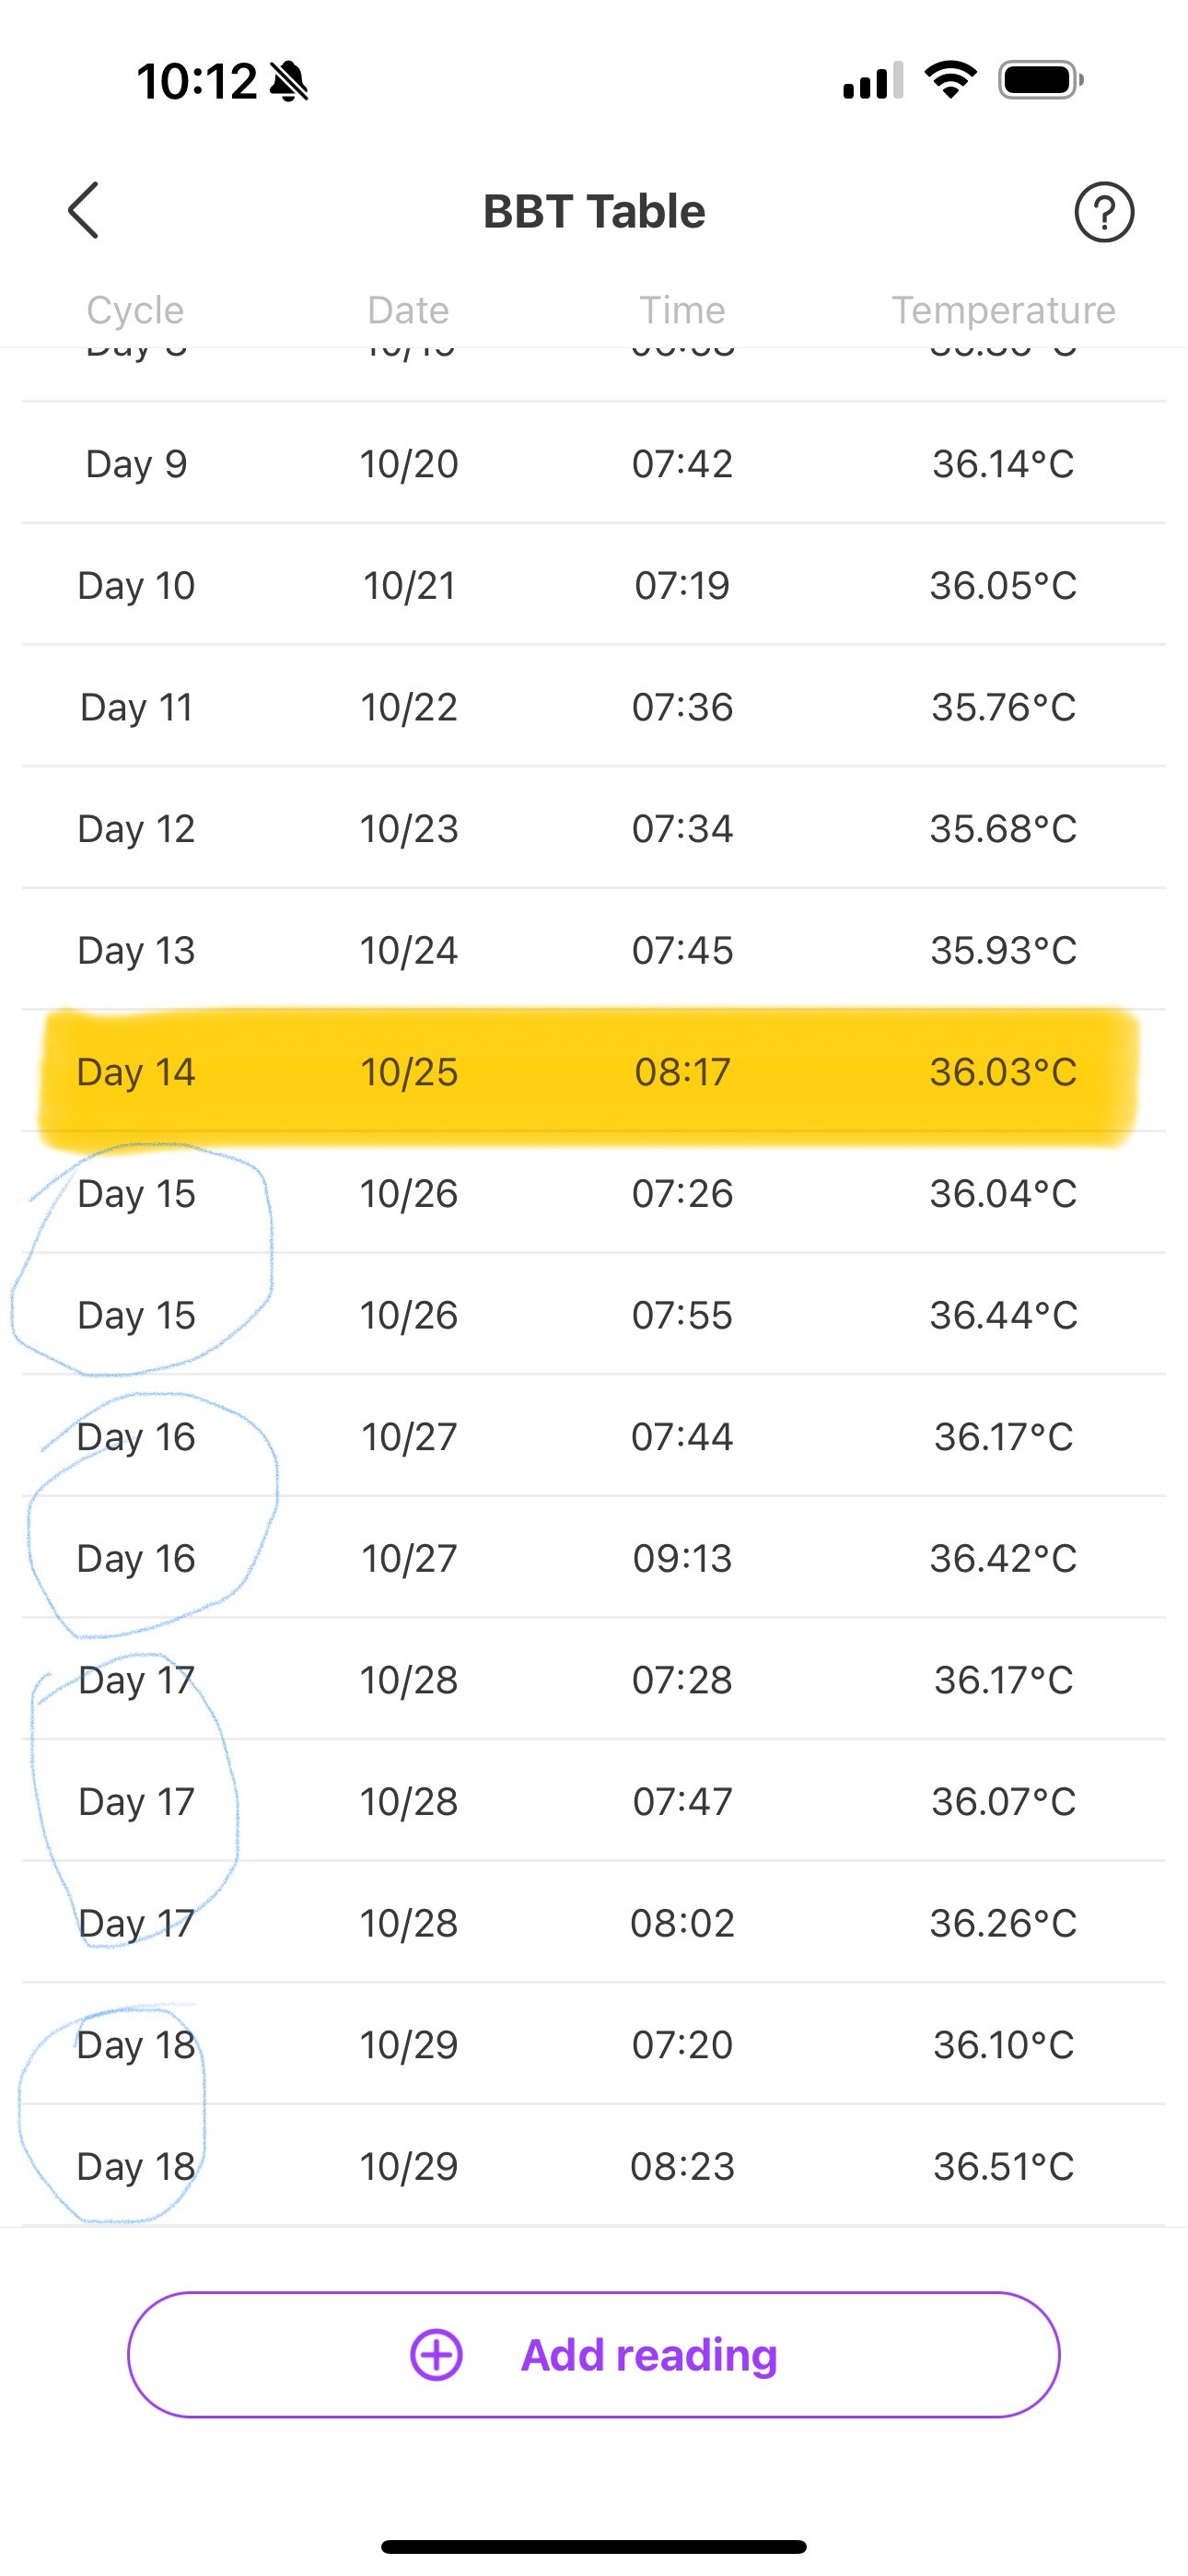The width and height of the screenshot is (1188, 2576).
Task: Tap the 09:13 reading time entry
Action: [x=682, y=1558]
